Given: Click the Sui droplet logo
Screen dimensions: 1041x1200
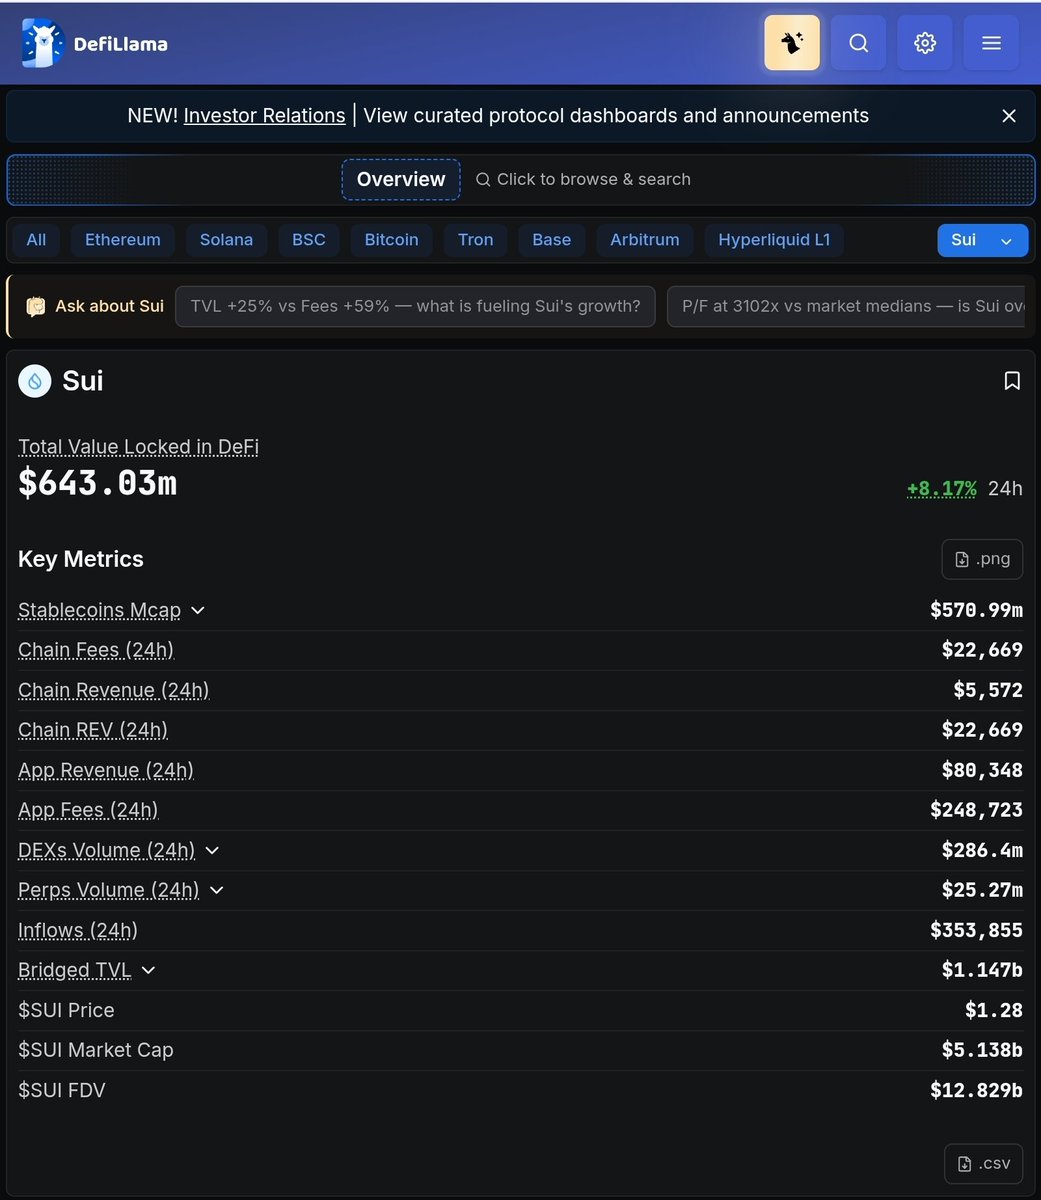Looking at the screenshot, I should [x=35, y=381].
